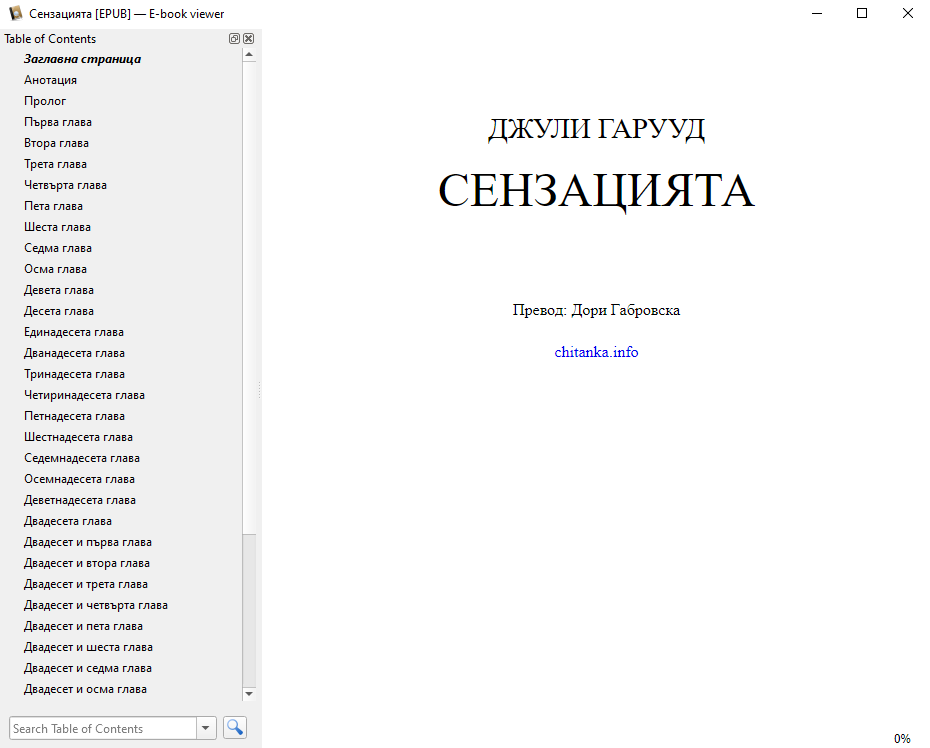The image size is (930, 748).
Task: Jump to 'Двадесет и осма глава'
Action: pos(85,689)
